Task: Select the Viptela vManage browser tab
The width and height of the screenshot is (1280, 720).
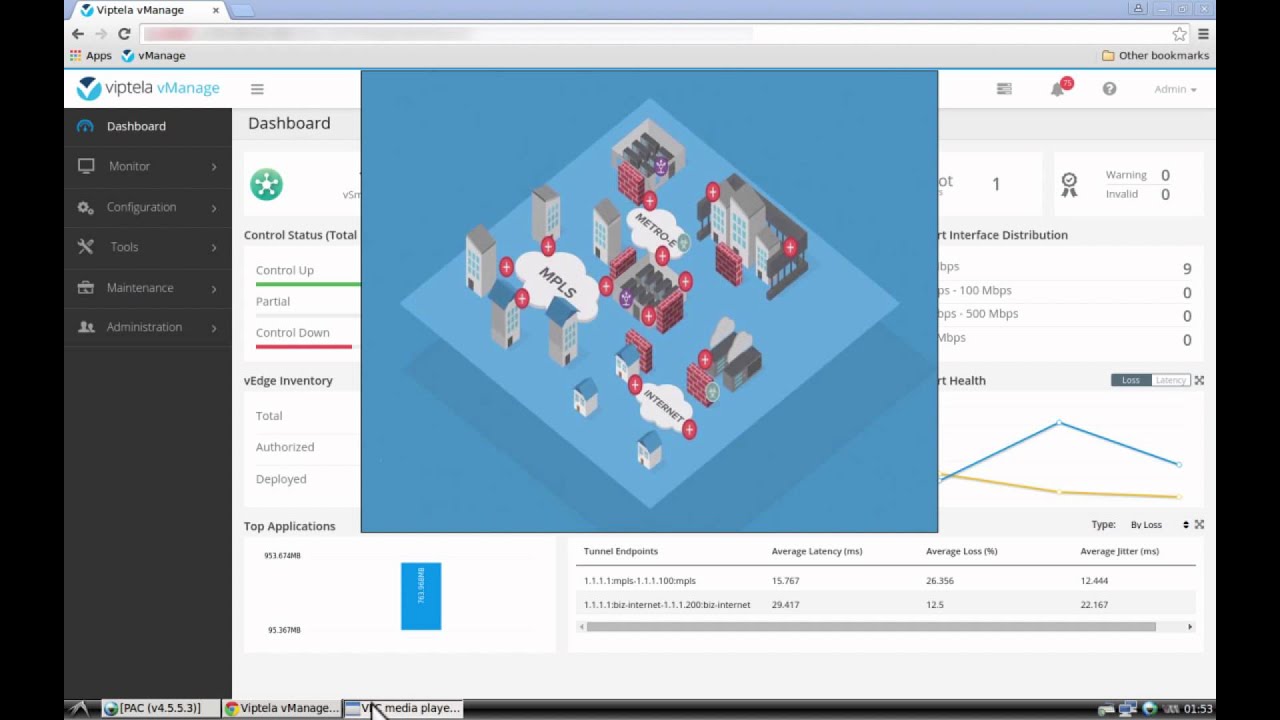Action: coord(148,10)
